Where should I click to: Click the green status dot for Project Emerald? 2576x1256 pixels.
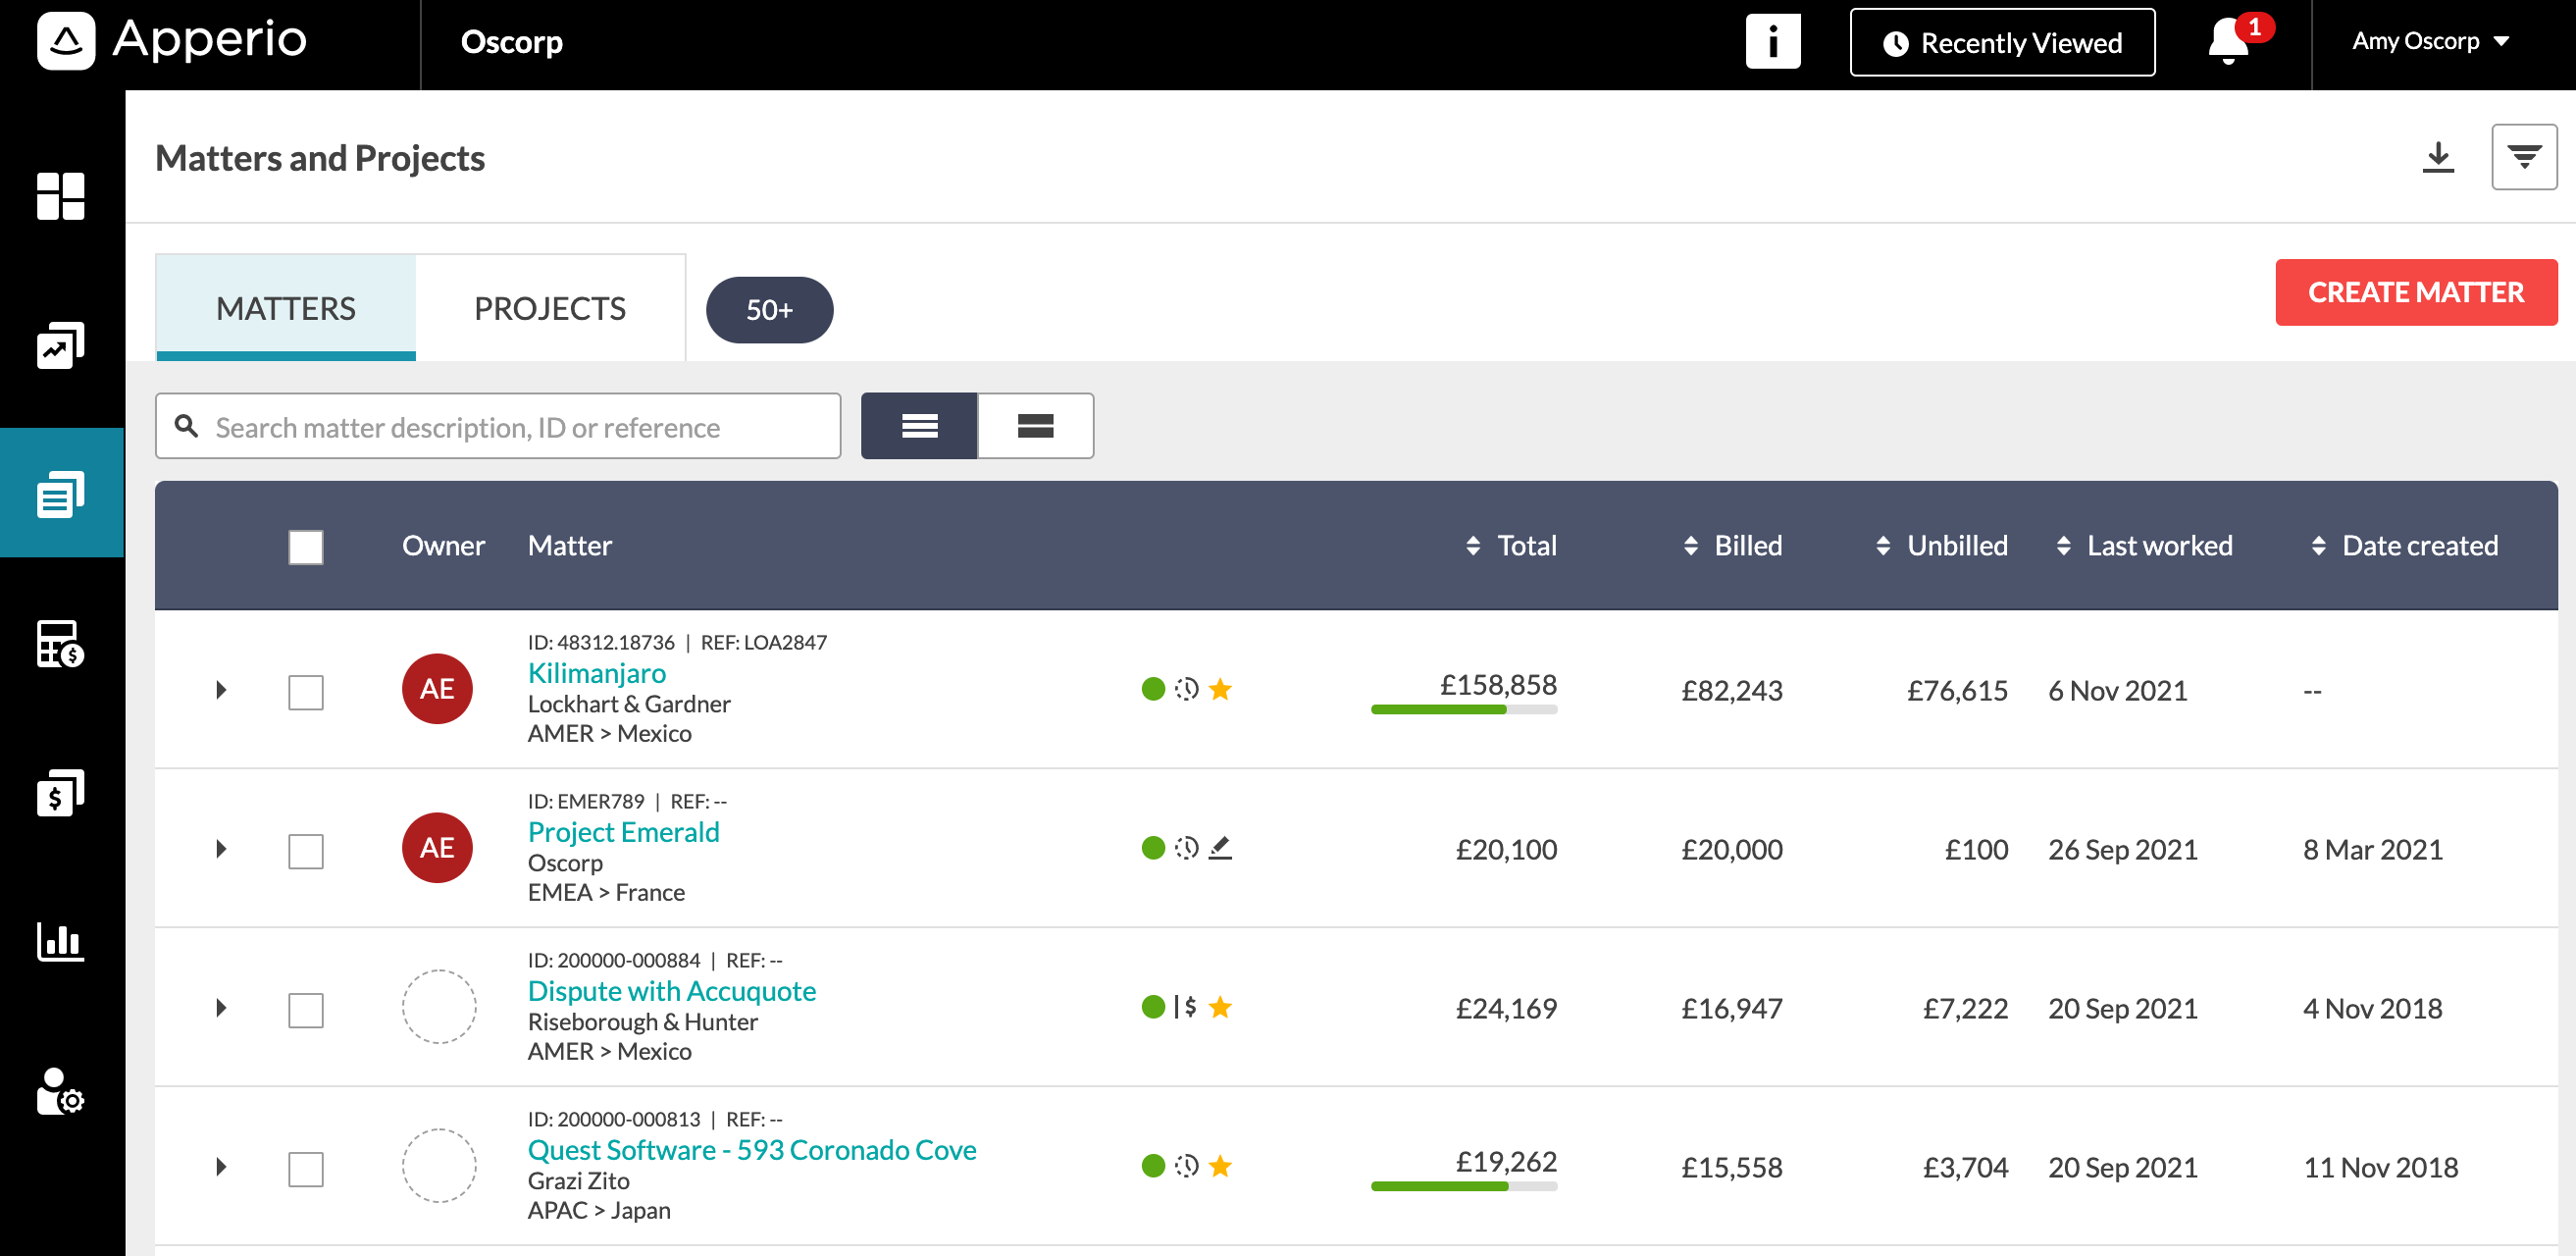[1153, 848]
